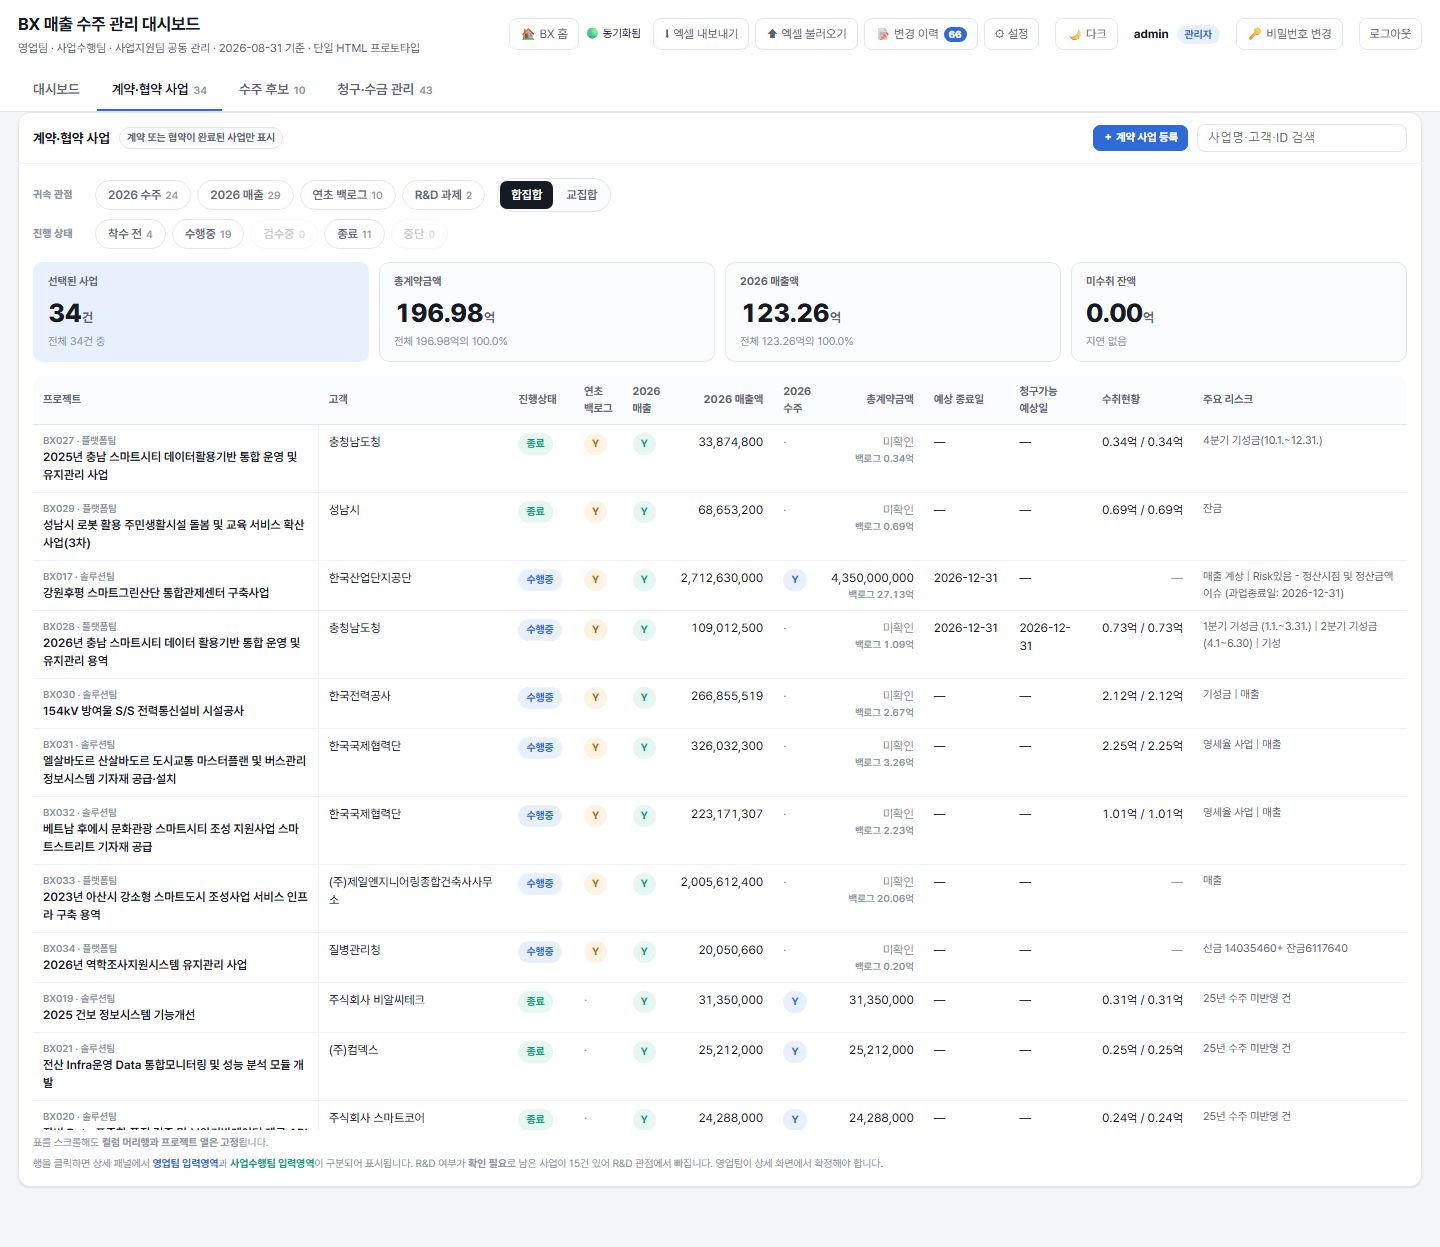
Task: Toggle the R&D 과제 2 filter chip
Action: click(x=443, y=195)
